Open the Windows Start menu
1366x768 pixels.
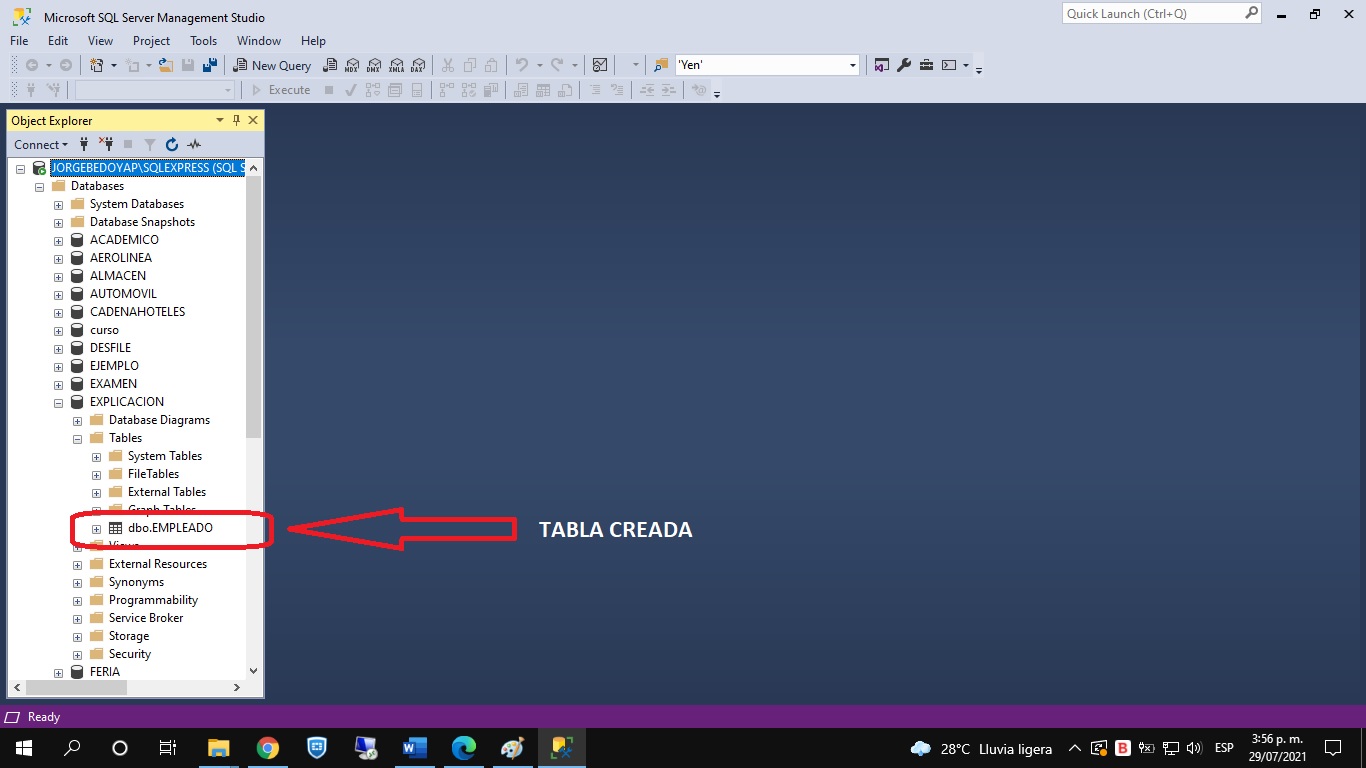tap(23, 748)
